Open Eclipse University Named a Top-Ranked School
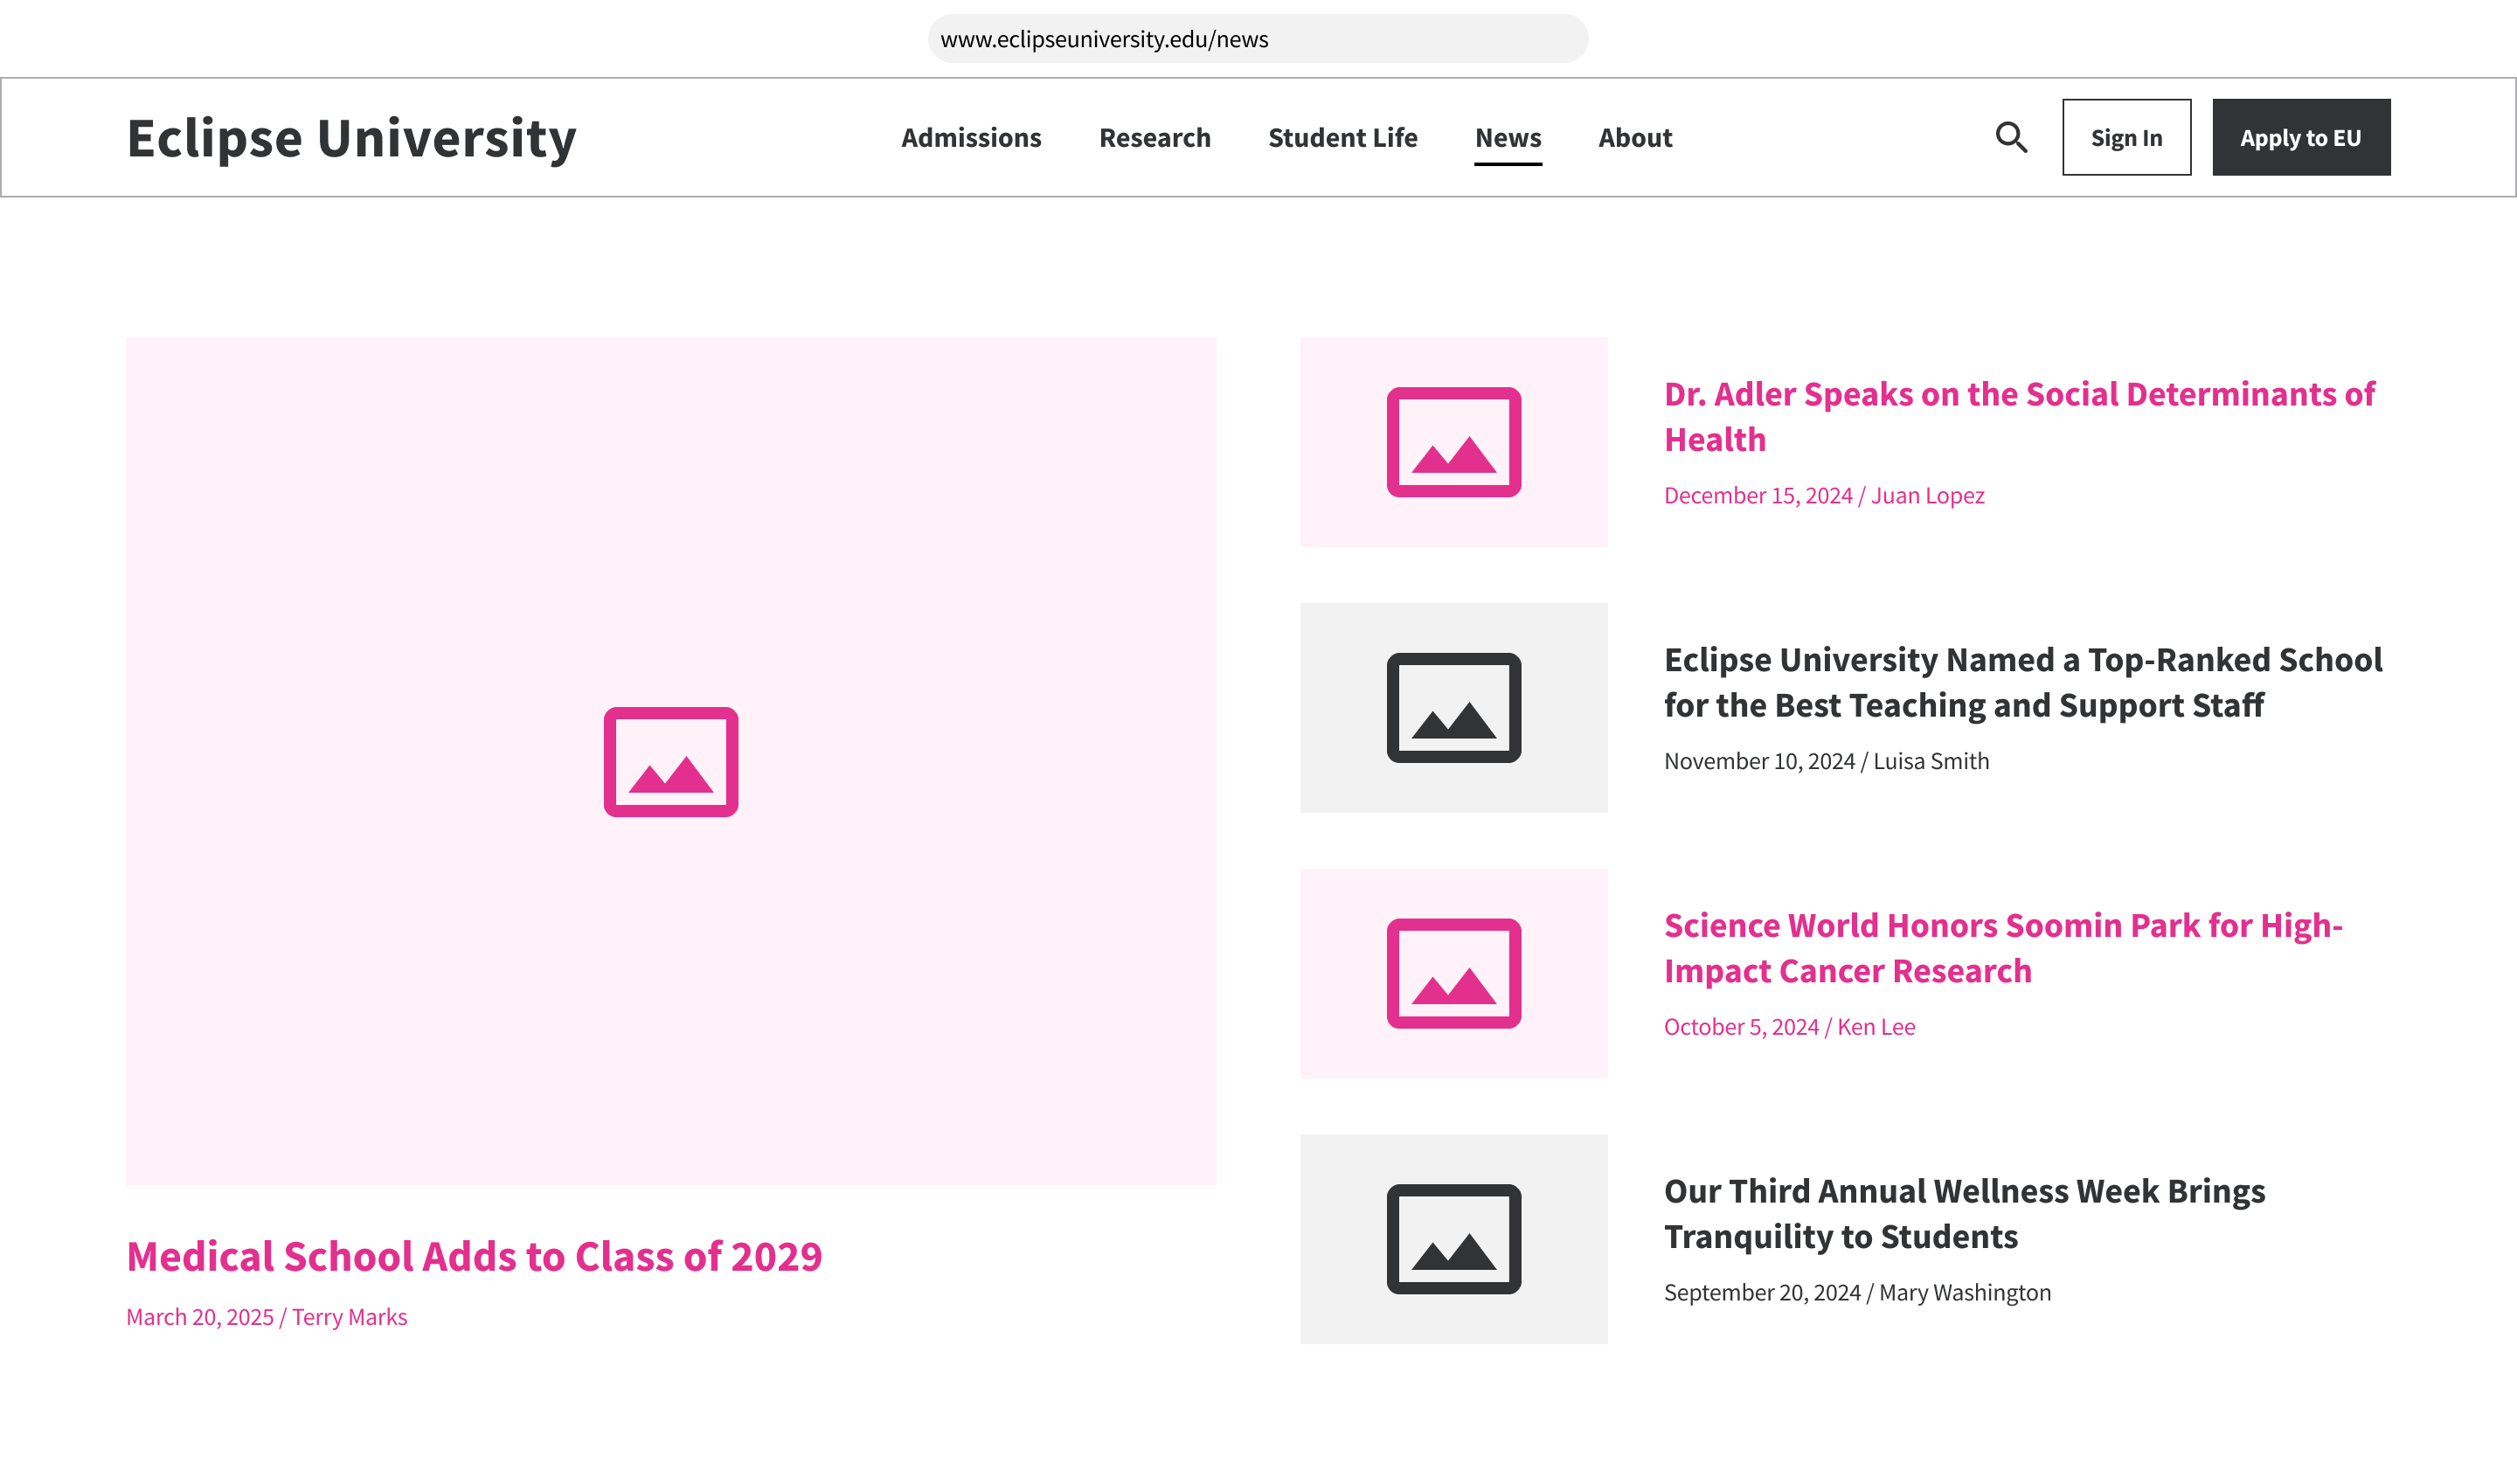2517x1484 pixels. click(x=2023, y=682)
